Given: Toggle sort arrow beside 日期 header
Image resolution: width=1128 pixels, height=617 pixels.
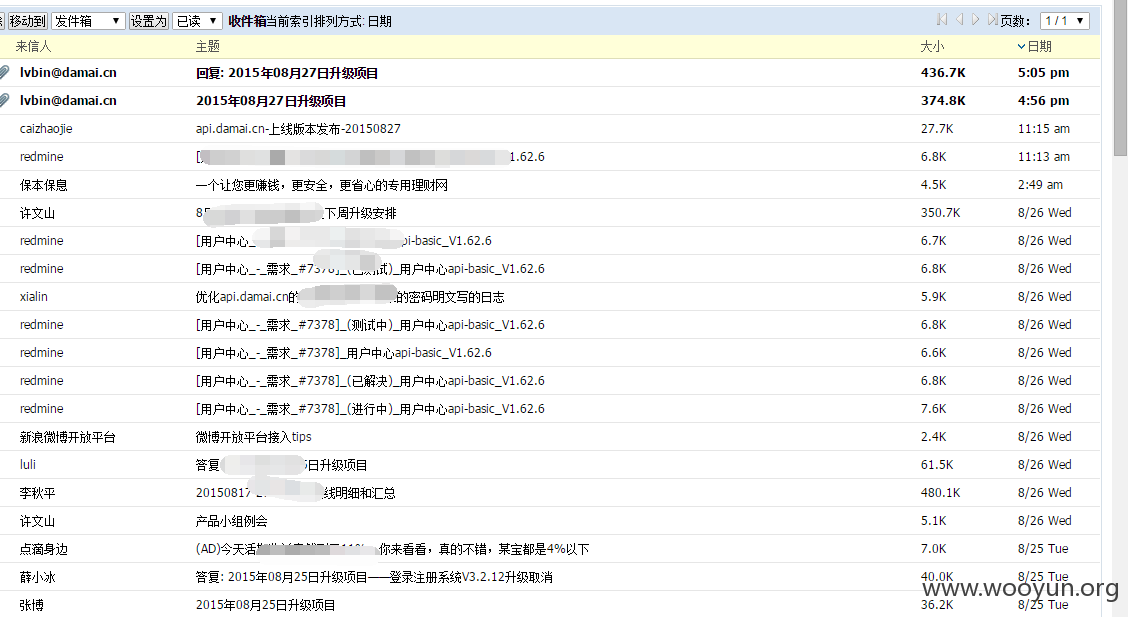Looking at the screenshot, I should [1021, 47].
